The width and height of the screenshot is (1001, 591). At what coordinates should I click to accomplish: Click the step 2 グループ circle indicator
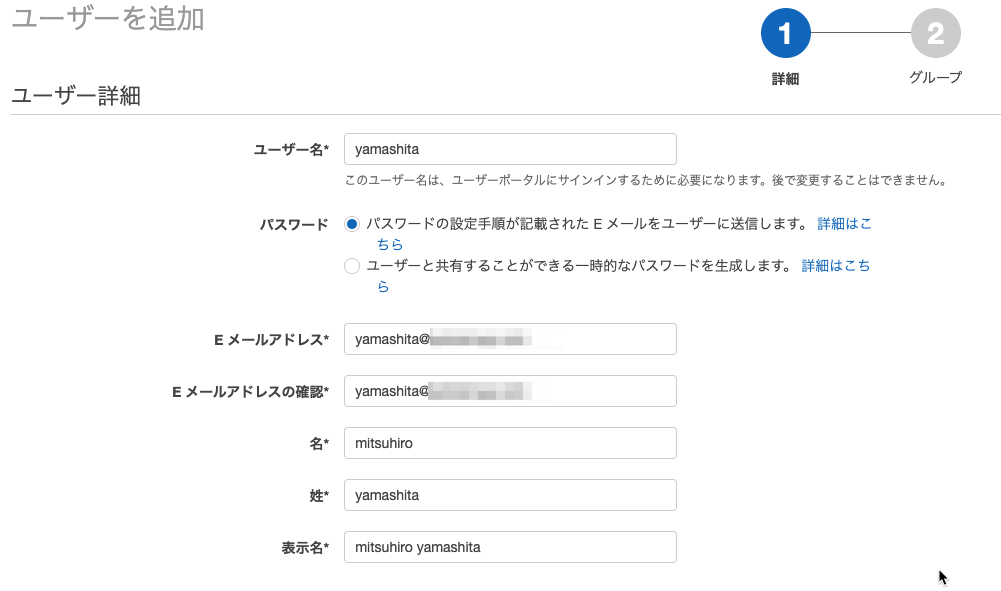pos(935,33)
